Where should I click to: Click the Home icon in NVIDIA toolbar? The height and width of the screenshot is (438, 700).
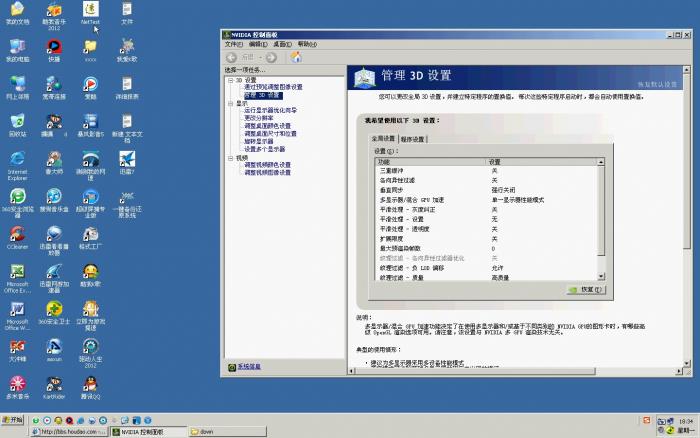point(296,57)
